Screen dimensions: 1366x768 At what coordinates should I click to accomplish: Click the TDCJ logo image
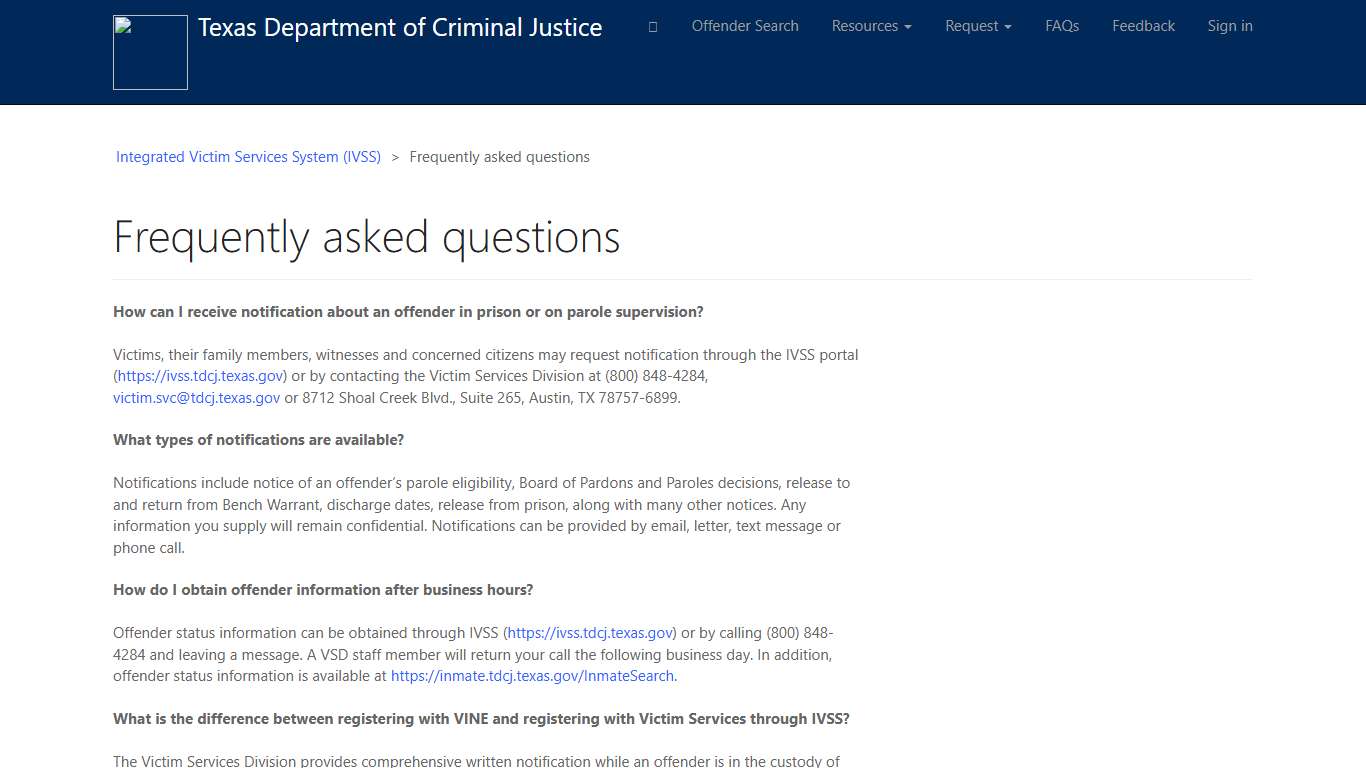coord(150,52)
